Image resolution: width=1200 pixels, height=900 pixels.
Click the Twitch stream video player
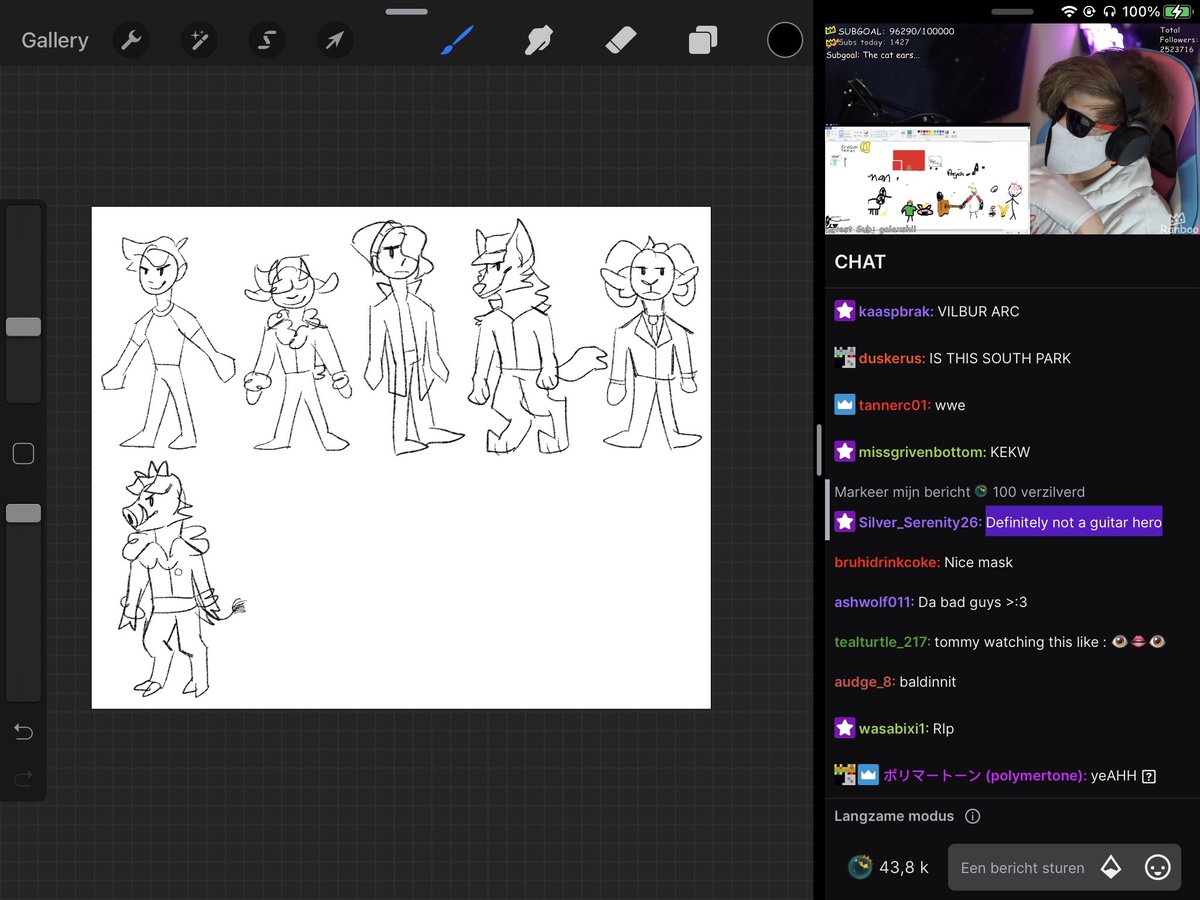pyautogui.click(x=1010, y=129)
